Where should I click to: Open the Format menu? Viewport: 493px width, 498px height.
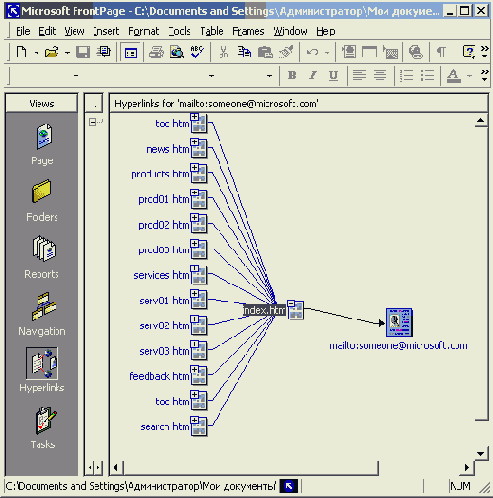point(144,31)
